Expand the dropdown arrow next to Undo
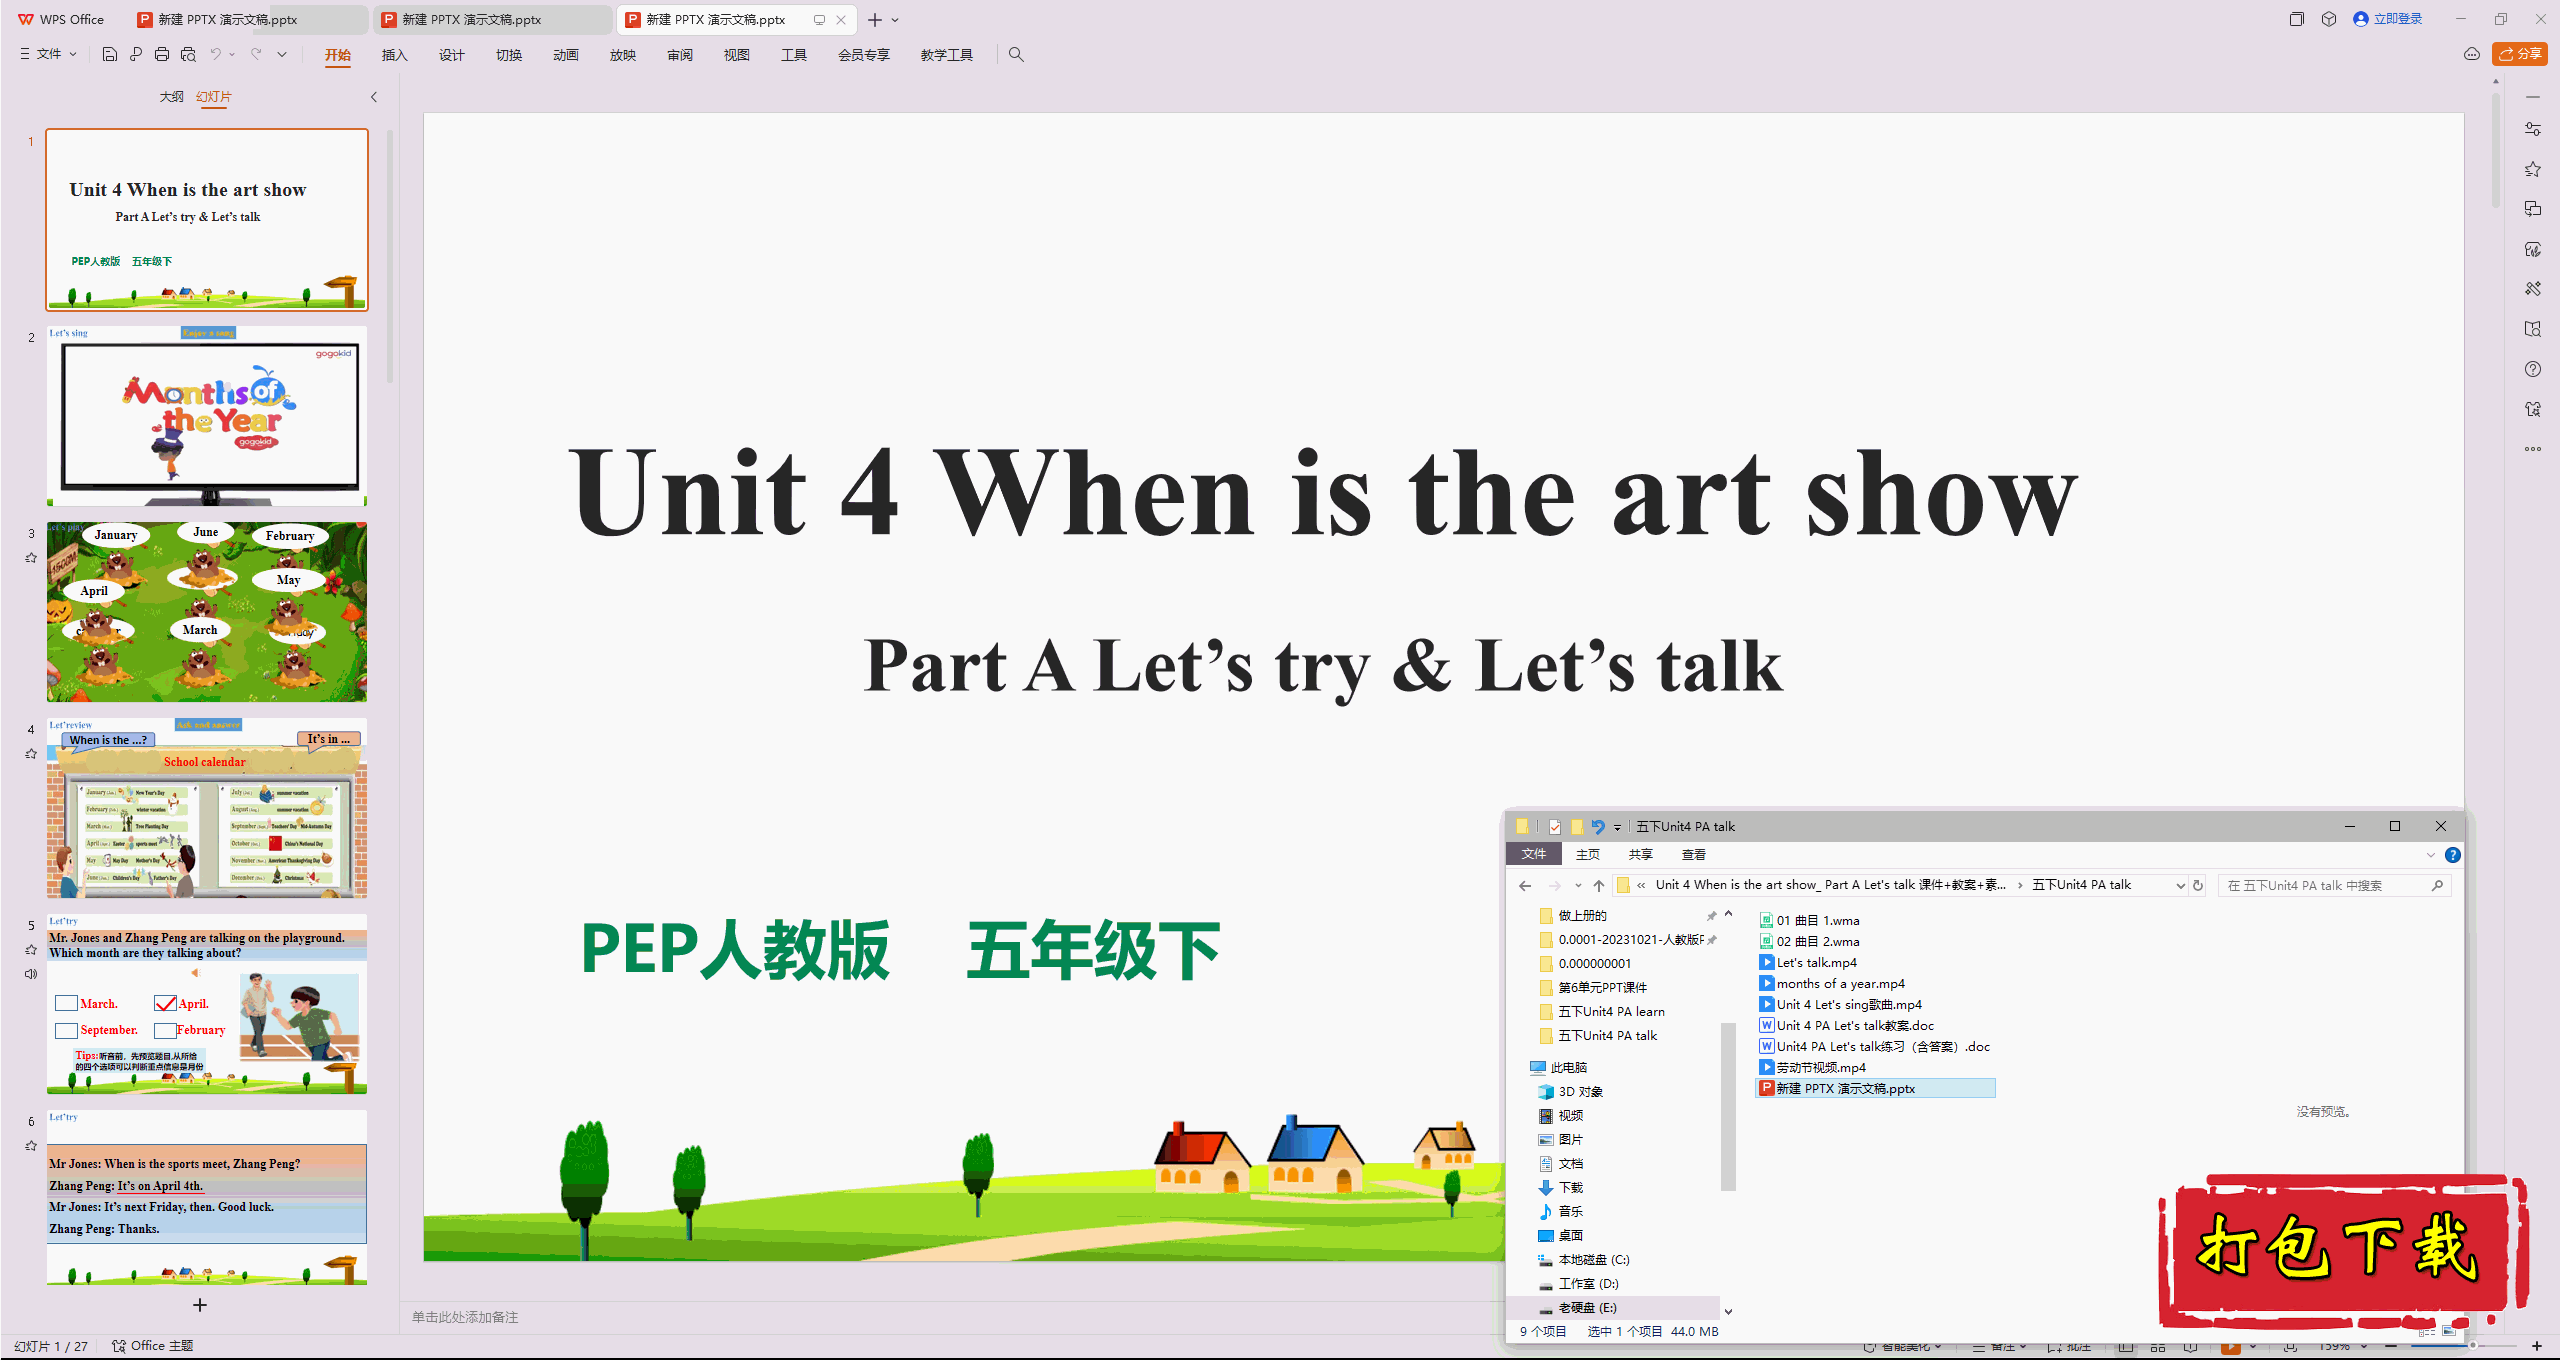This screenshot has width=2560, height=1360. pyautogui.click(x=232, y=54)
